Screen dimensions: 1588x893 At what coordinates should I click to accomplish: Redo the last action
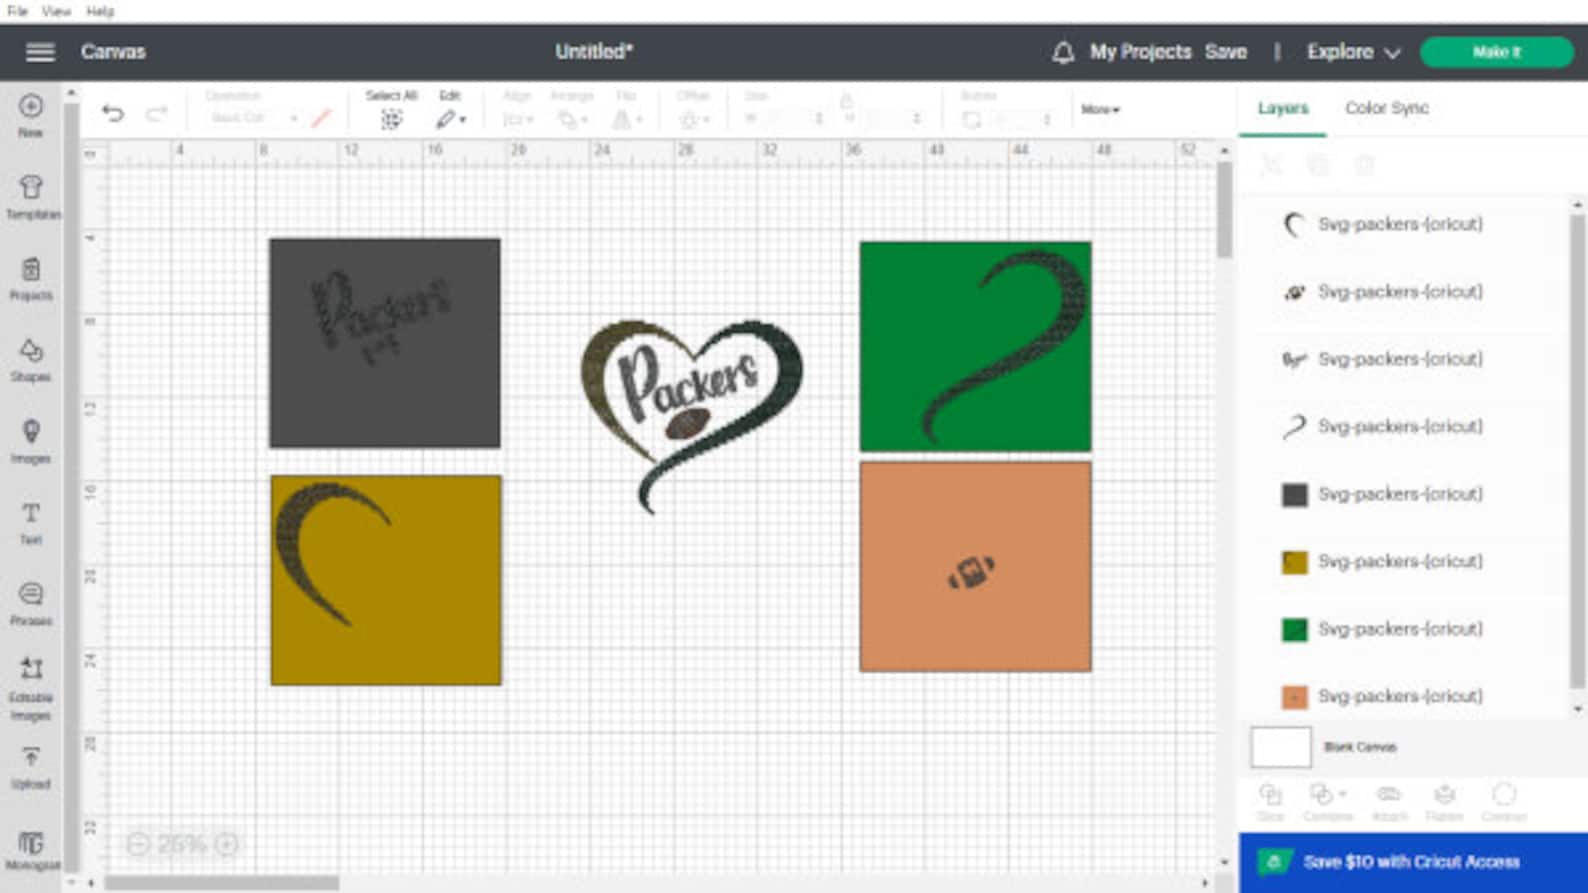(x=157, y=113)
